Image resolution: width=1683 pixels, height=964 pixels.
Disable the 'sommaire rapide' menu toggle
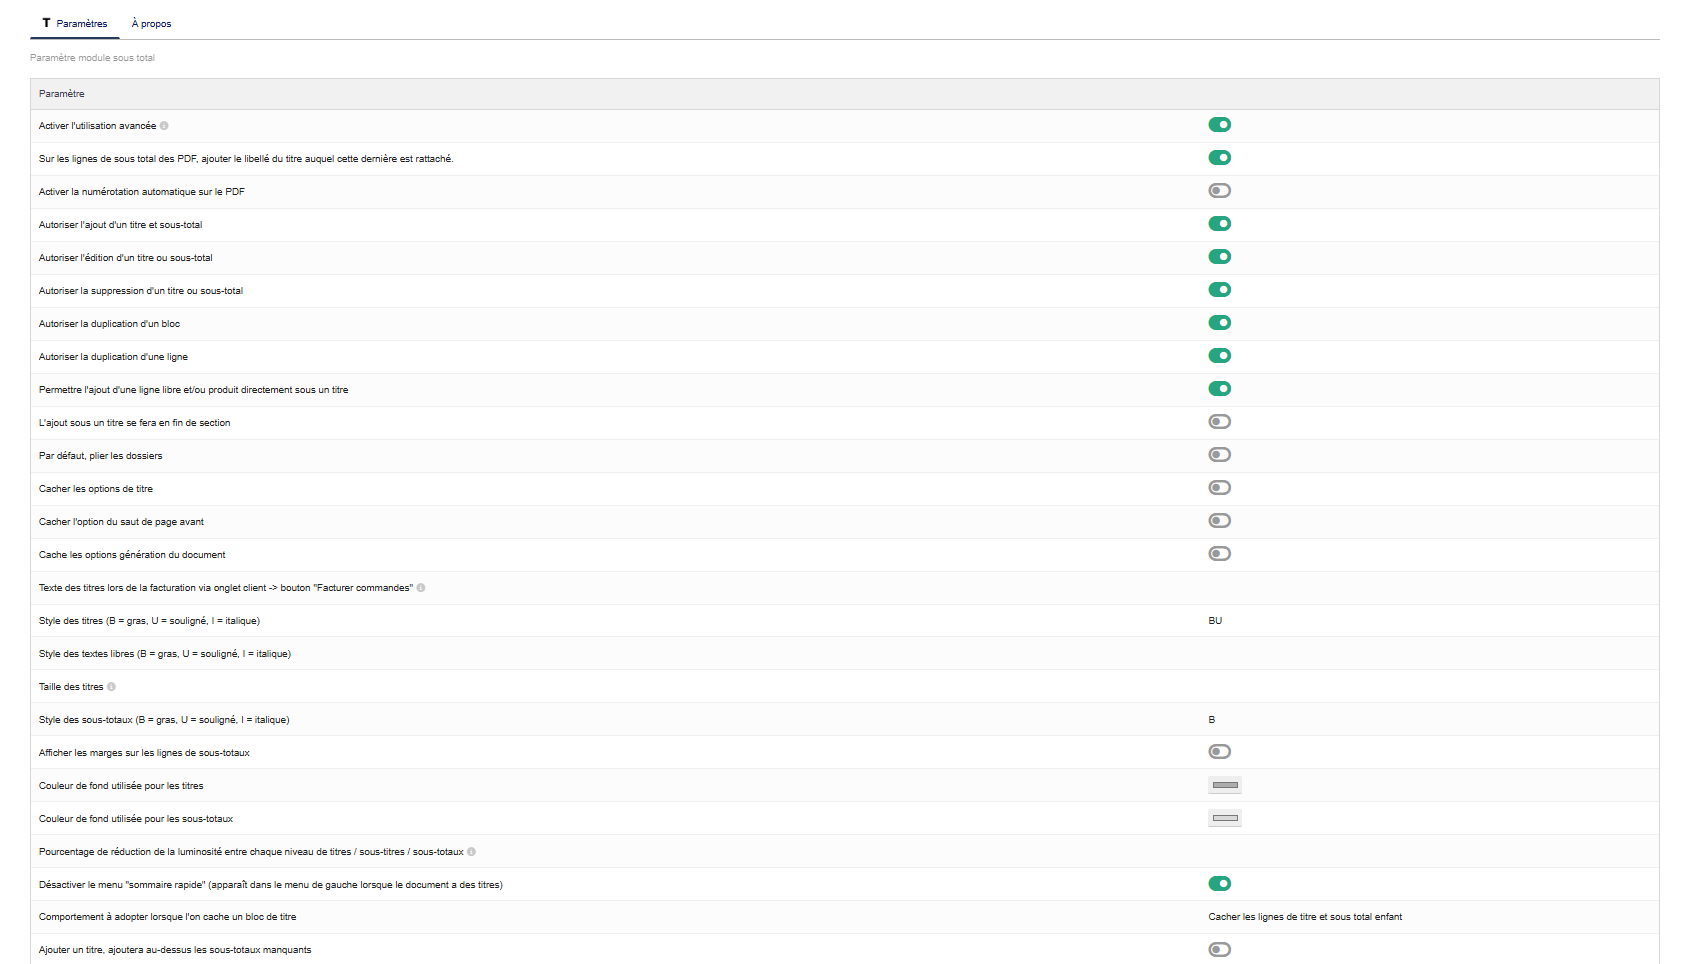pos(1219,884)
